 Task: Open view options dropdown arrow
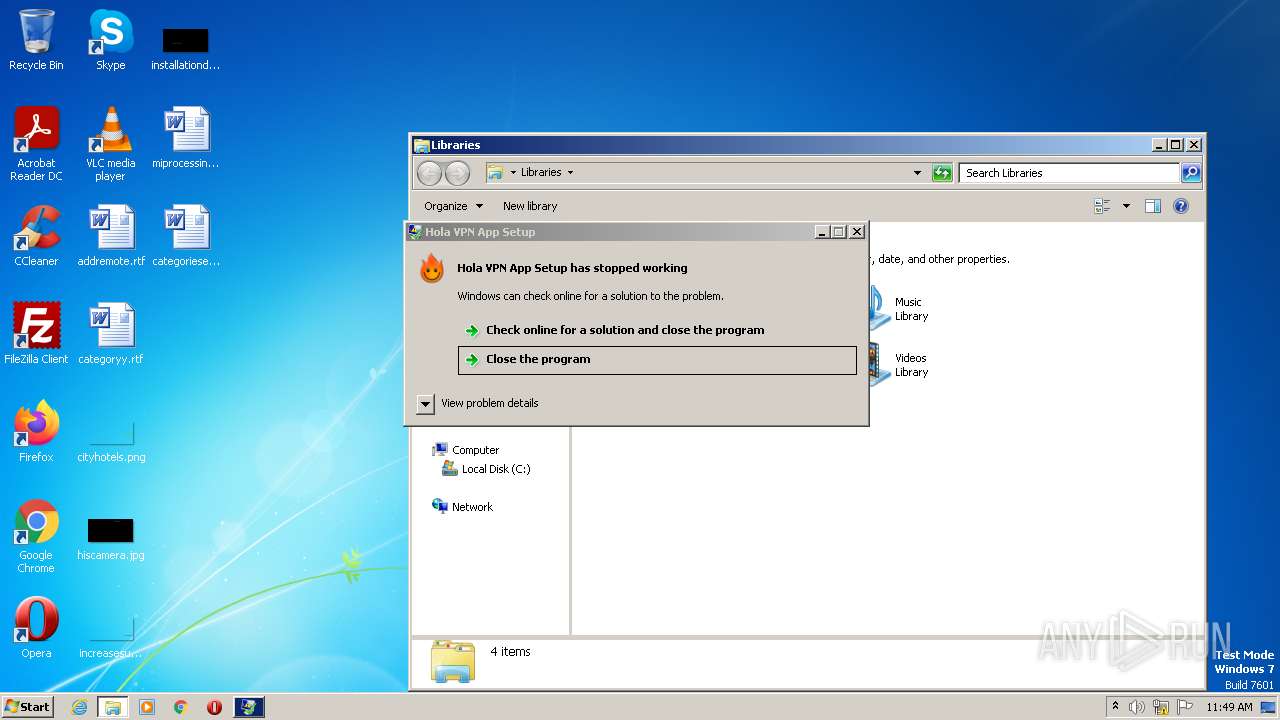1126,206
